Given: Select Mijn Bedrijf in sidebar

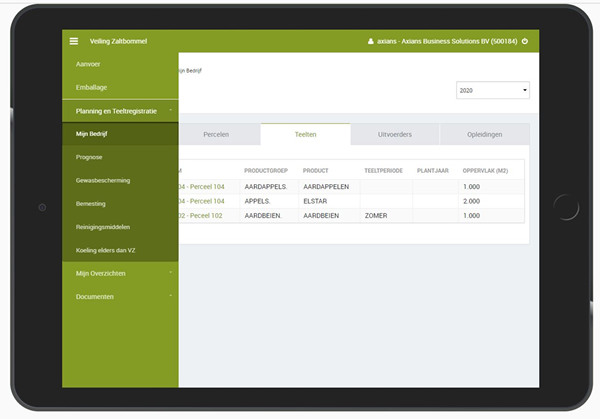Looking at the screenshot, I should [x=92, y=134].
